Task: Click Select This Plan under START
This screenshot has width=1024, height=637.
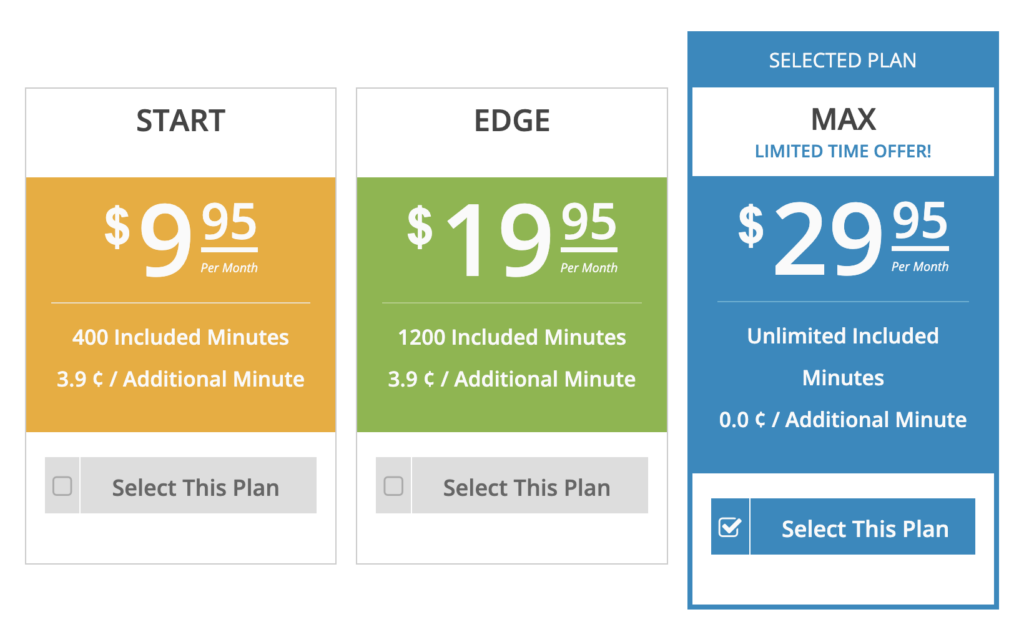Action: click(196, 488)
